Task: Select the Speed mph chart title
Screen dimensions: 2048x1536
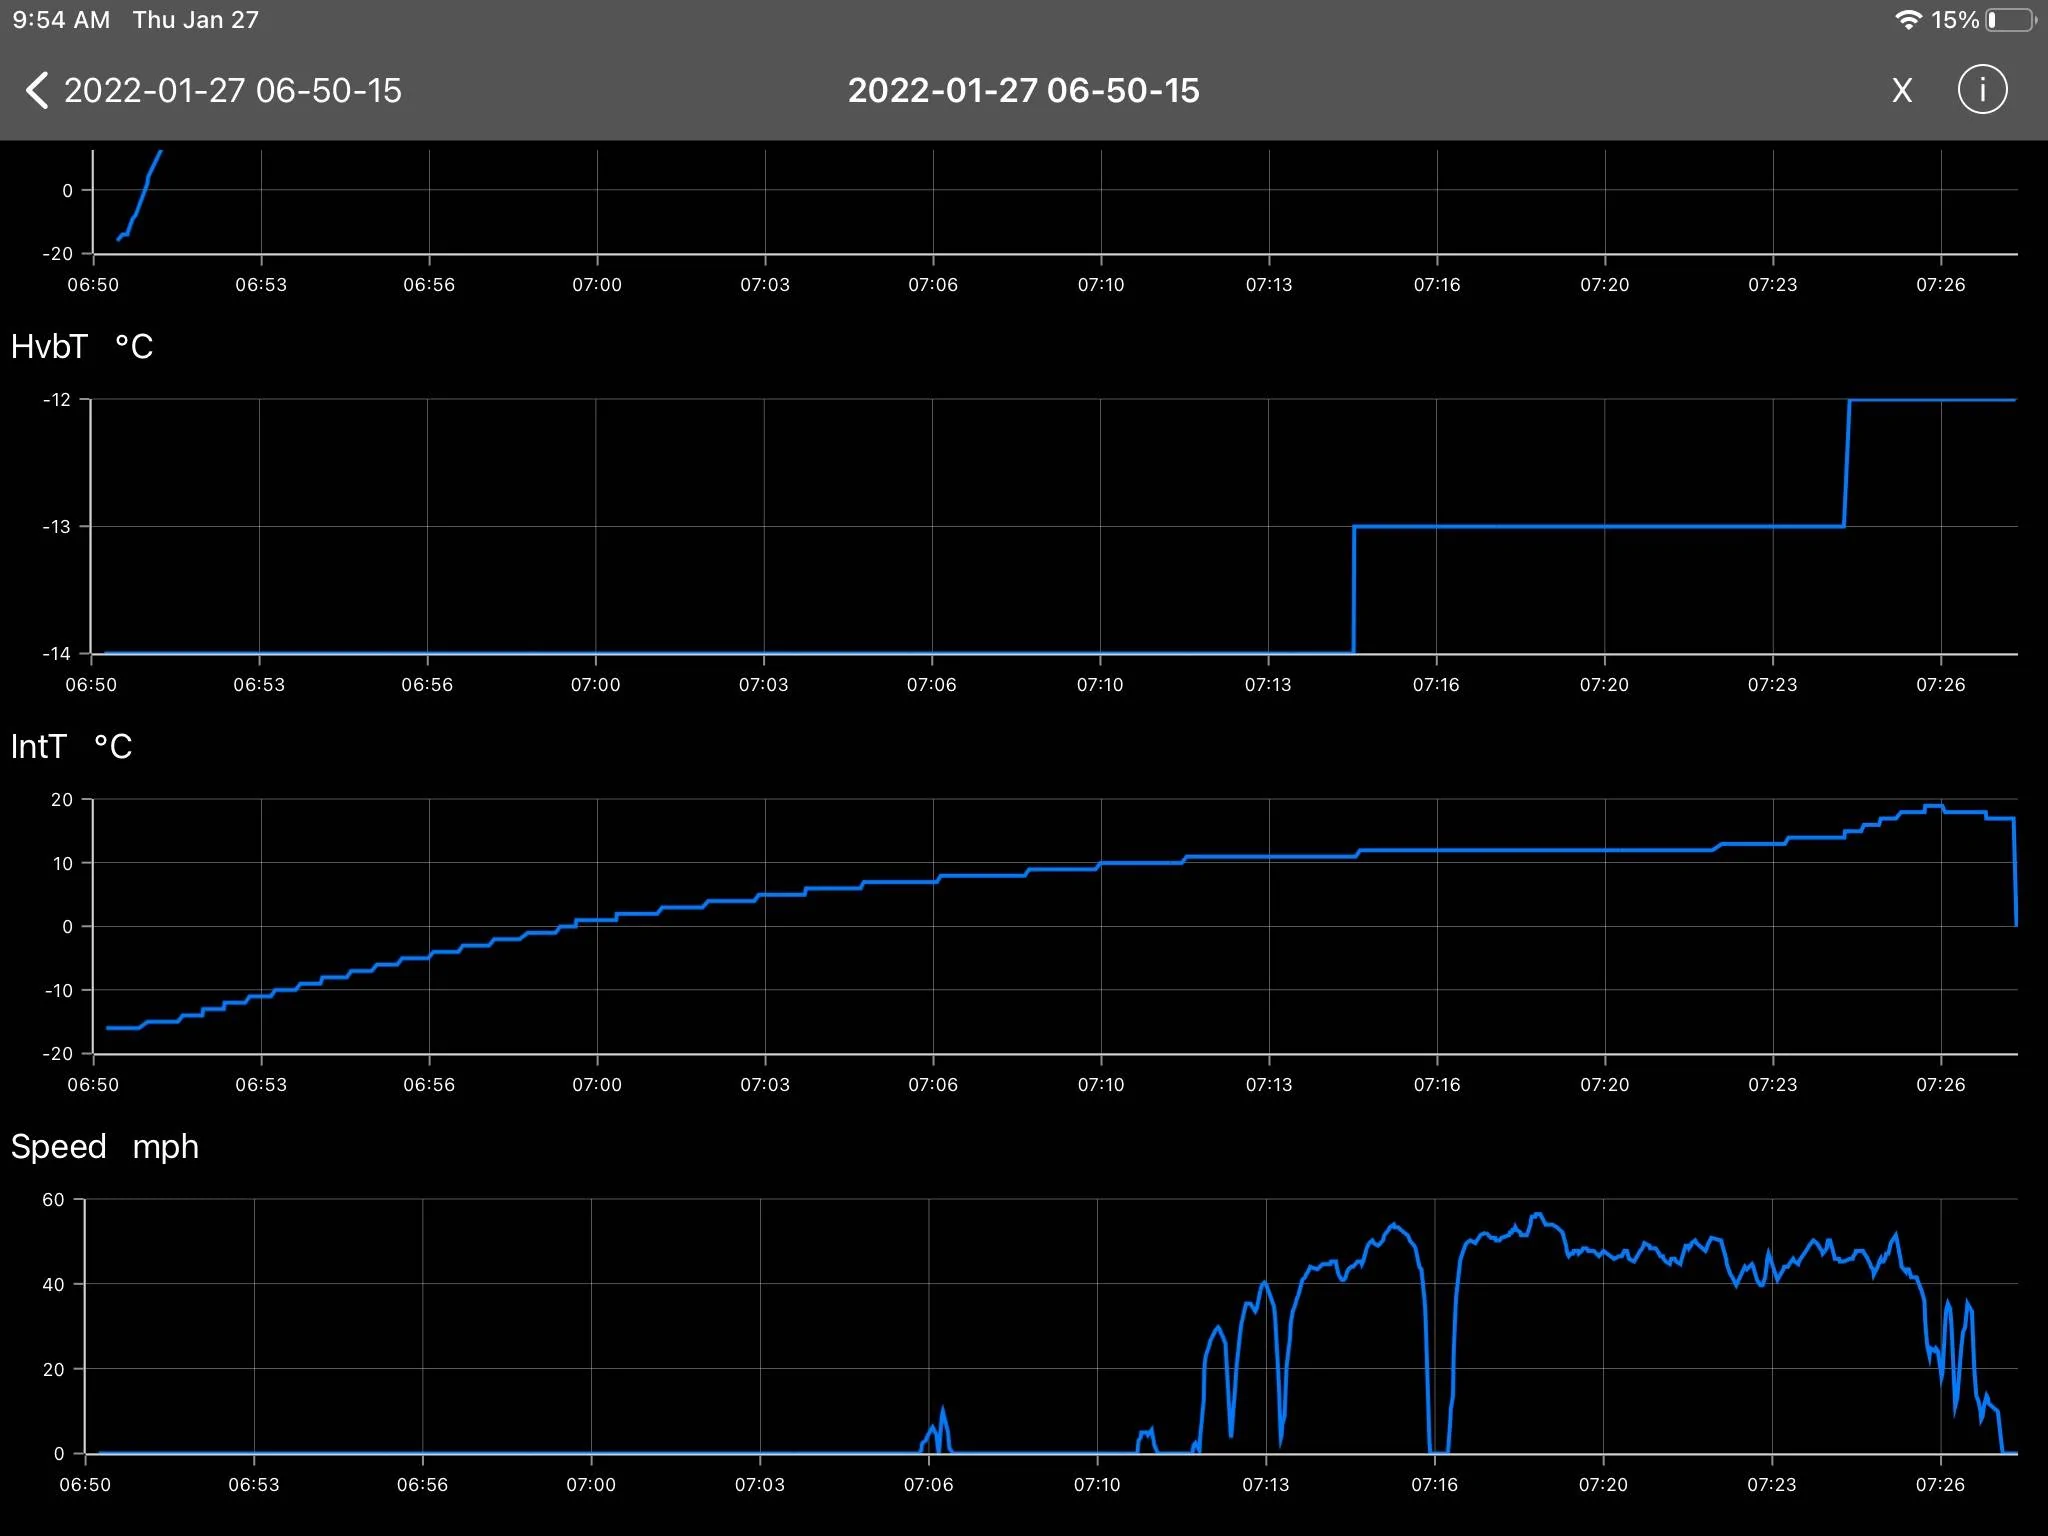Action: 105,1147
